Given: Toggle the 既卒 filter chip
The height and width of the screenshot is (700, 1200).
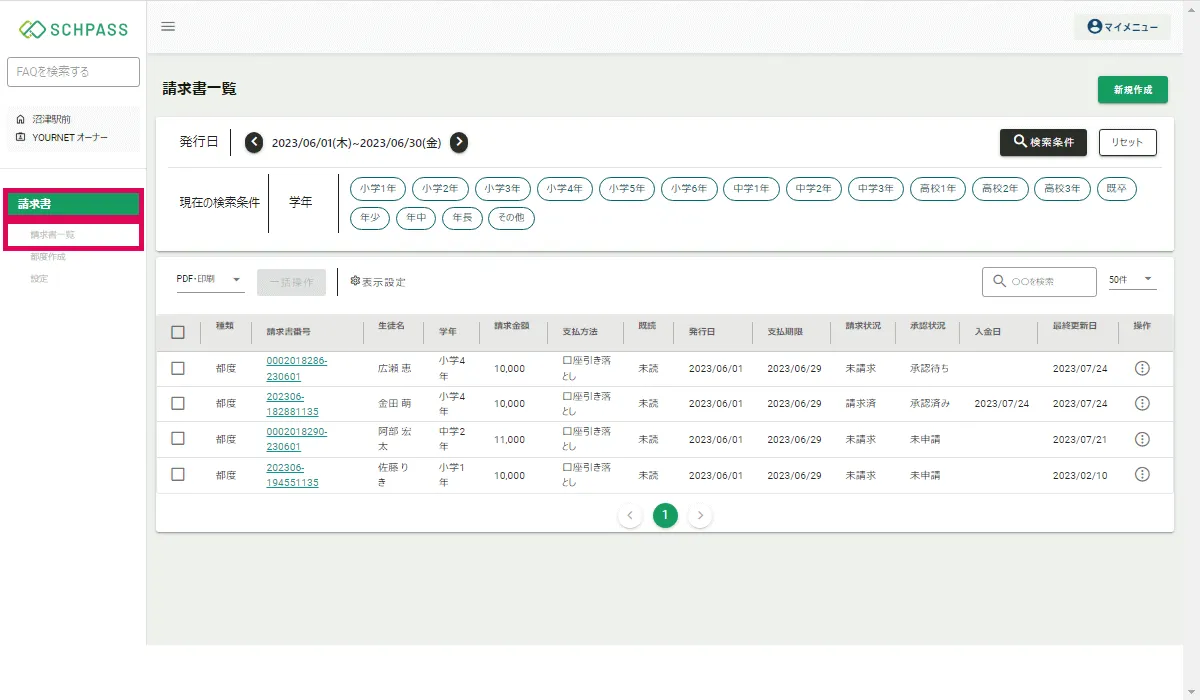Looking at the screenshot, I should click(1116, 188).
